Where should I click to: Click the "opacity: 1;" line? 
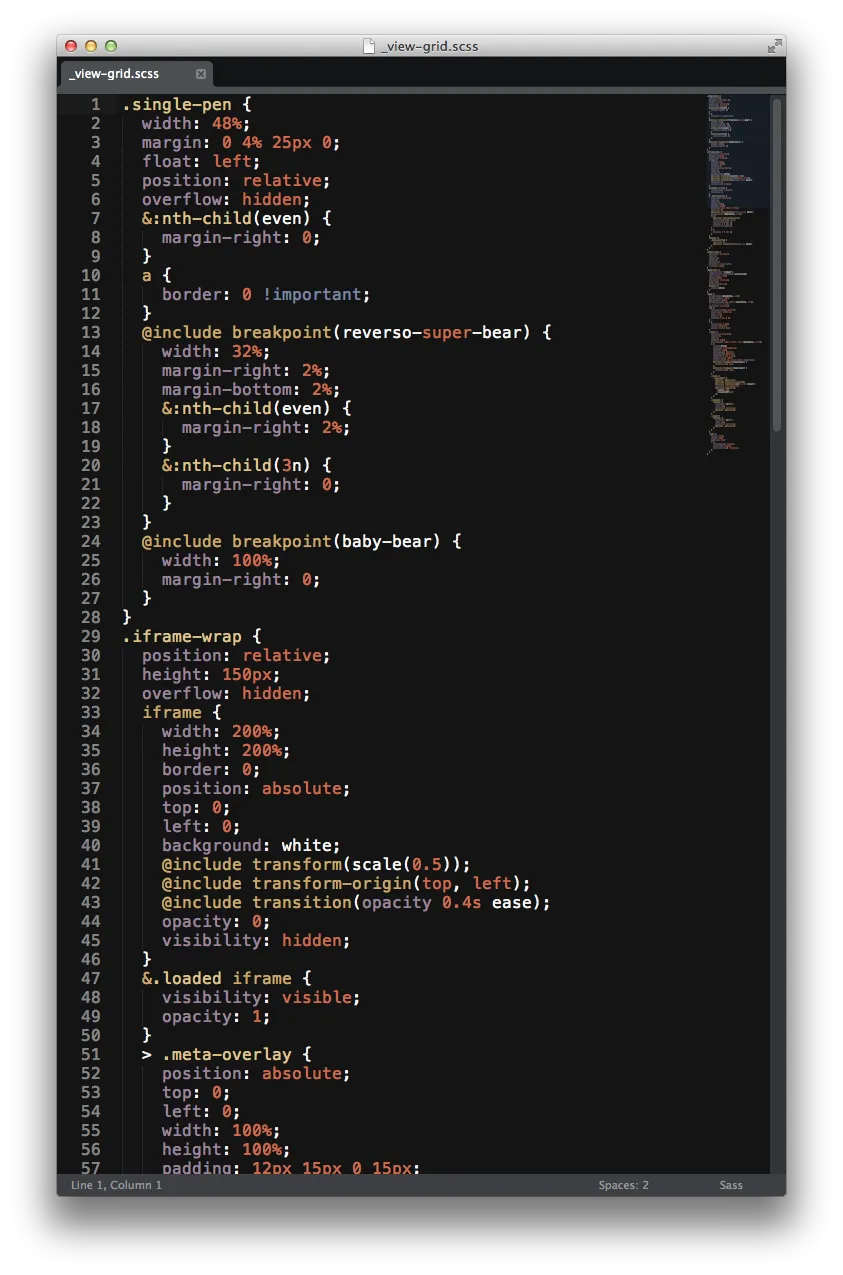(x=216, y=1016)
